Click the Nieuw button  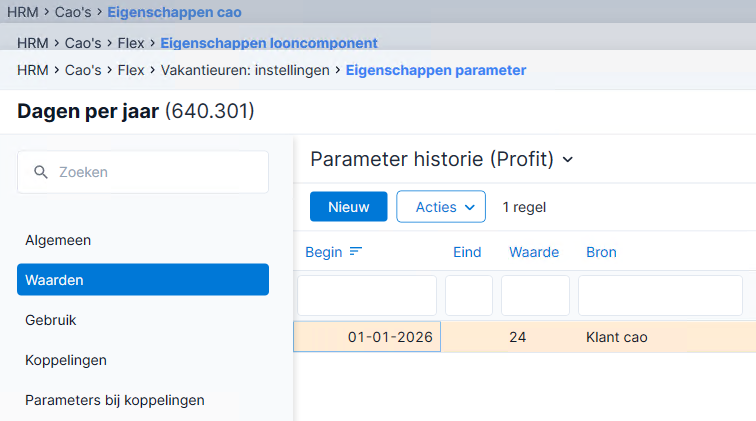[349, 207]
